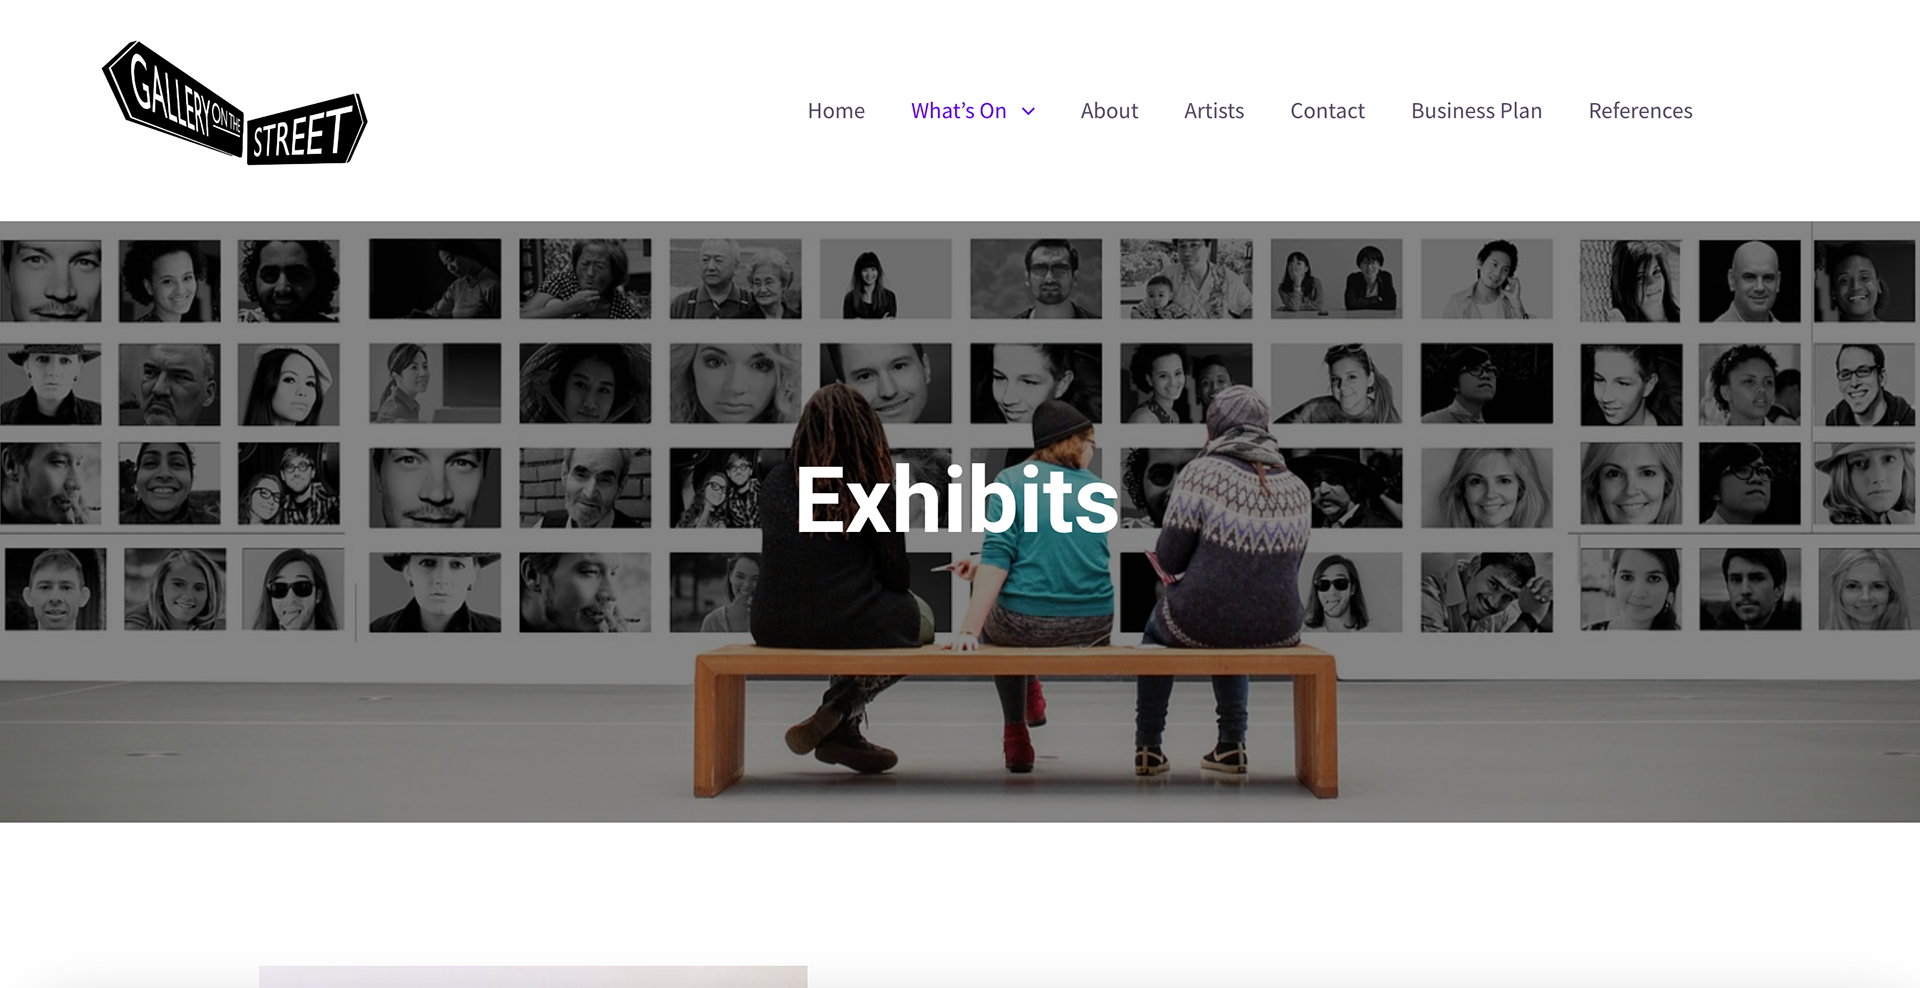The height and width of the screenshot is (988, 1920).
Task: Click the Gallery on the Street logo
Action: [x=235, y=103]
